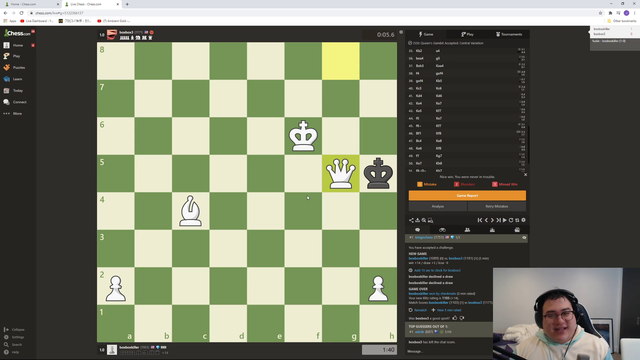The image size is (640, 360).
Task: Step forward one move
Action: coord(492,220)
